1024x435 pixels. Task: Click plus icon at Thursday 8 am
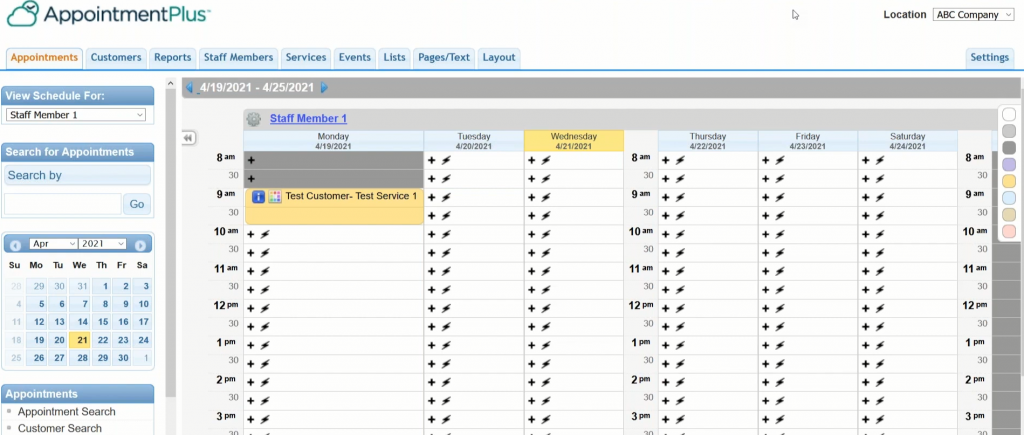[665, 160]
